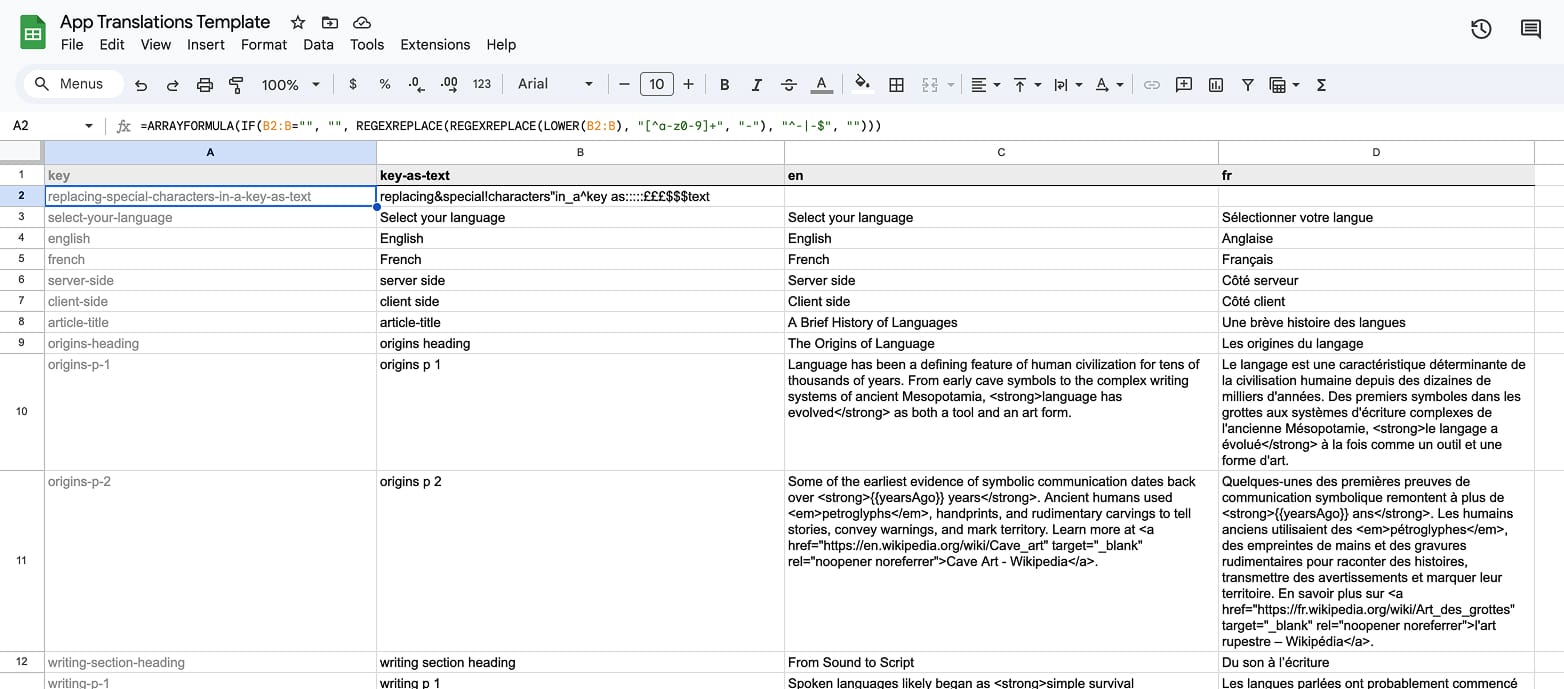
Task: Open vertical align dropdown
Action: coord(1026,85)
